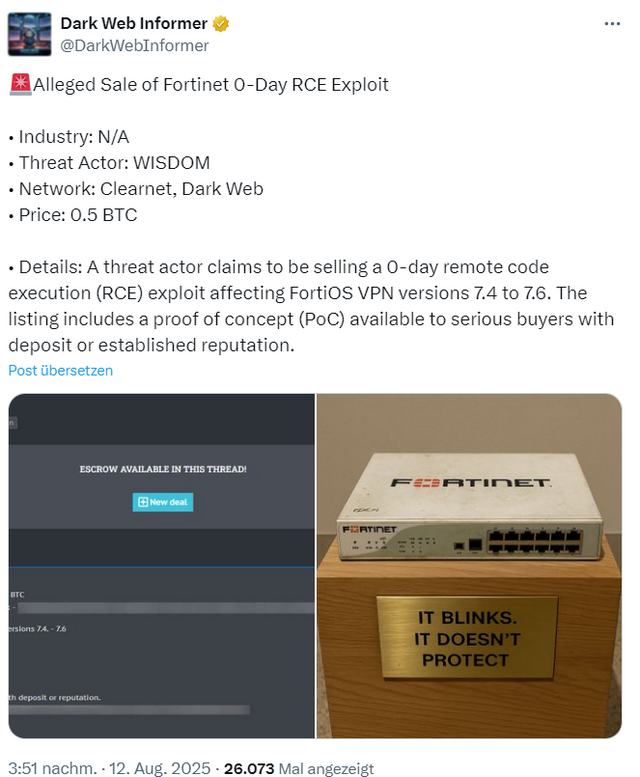This screenshot has height=777, width=640.
Task: Click the plus icon in New deal
Action: 143,502
